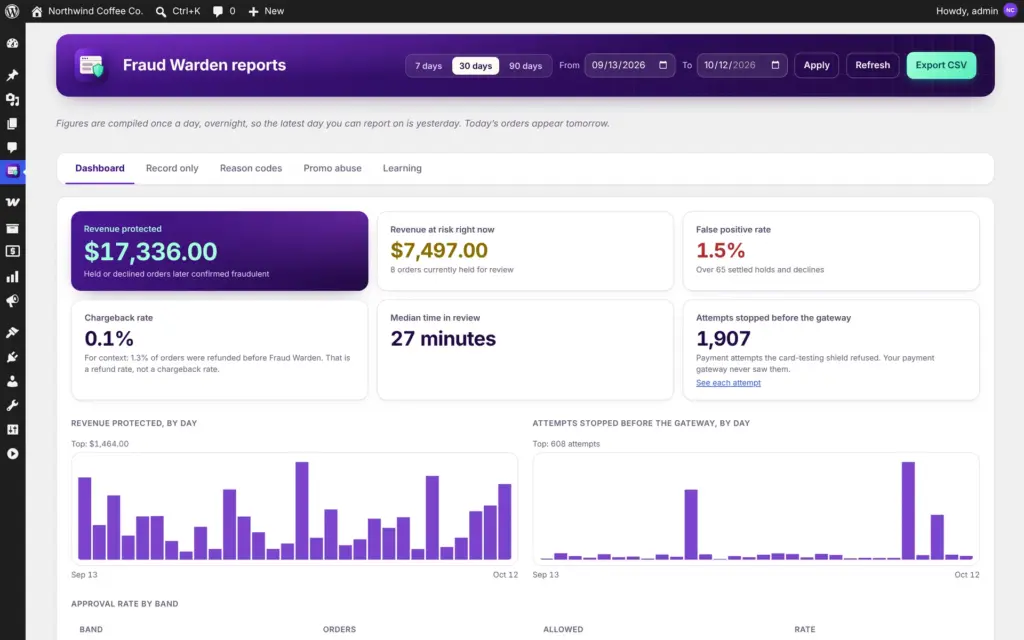Click the BAND column header
The height and width of the screenshot is (640, 1024).
pos(91,630)
